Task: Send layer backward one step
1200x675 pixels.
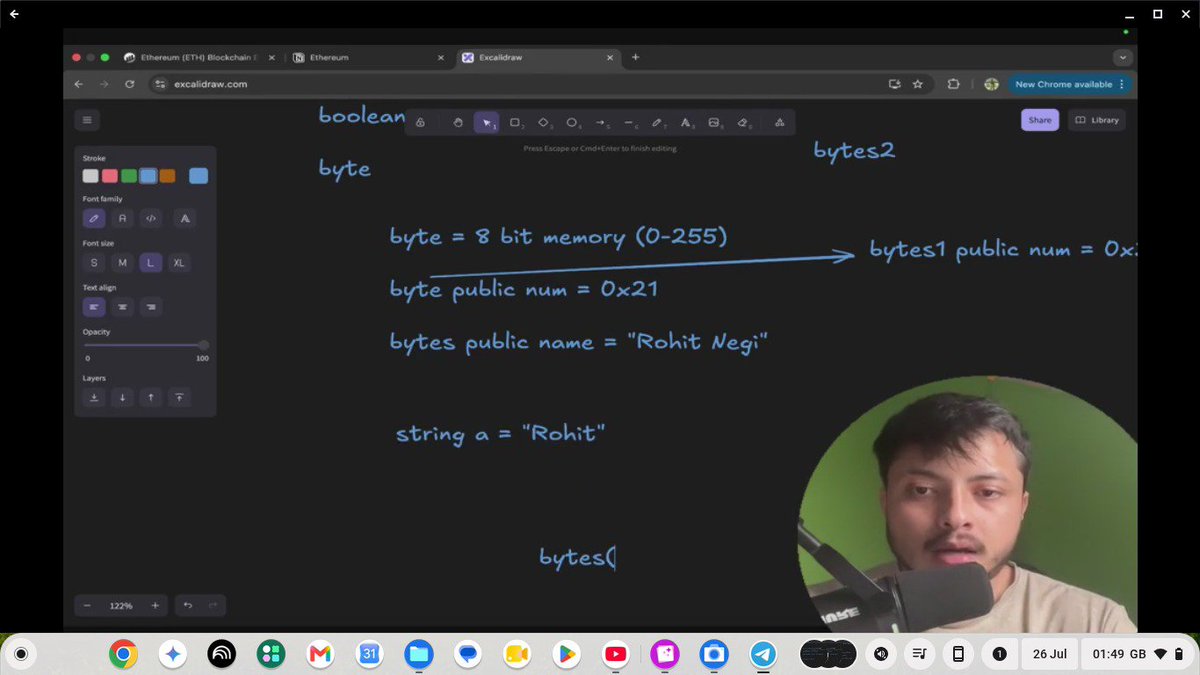Action: coord(123,397)
